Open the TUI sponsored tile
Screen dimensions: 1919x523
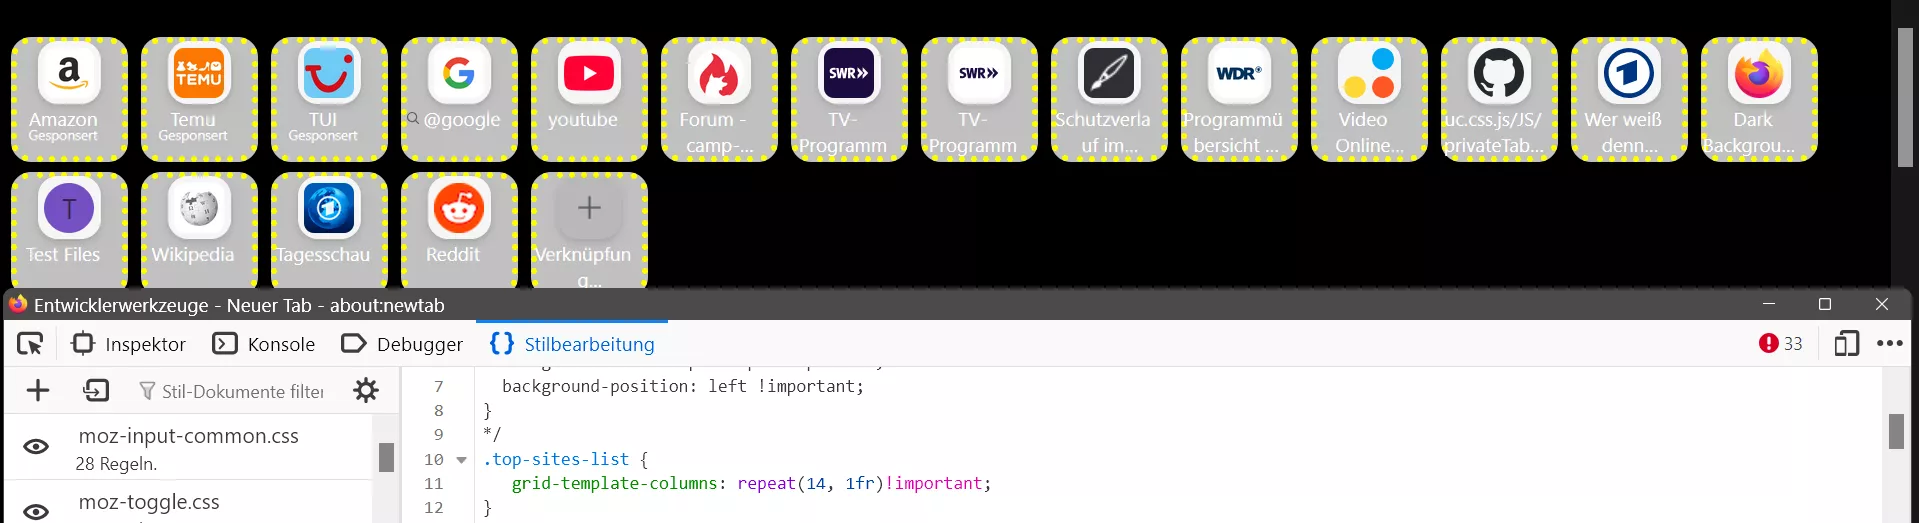[x=329, y=99]
